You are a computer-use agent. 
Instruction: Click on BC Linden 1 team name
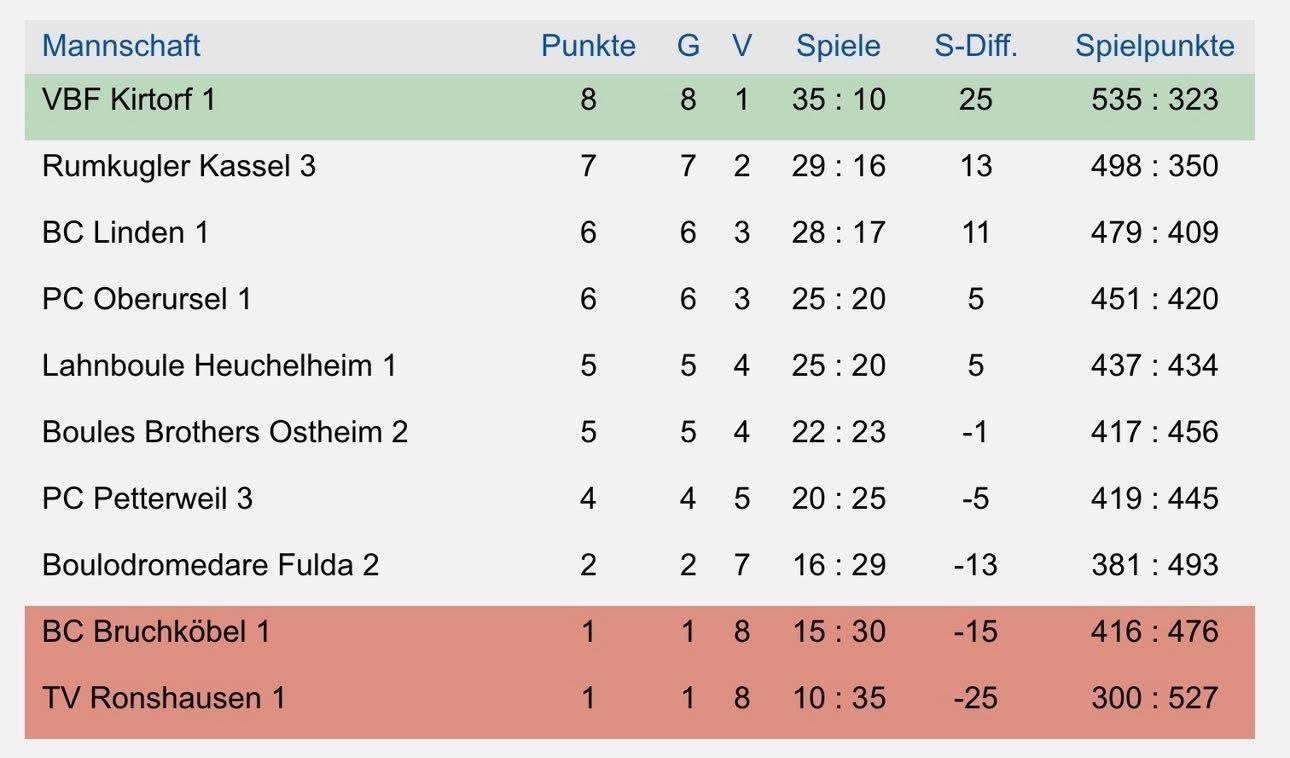coord(125,233)
